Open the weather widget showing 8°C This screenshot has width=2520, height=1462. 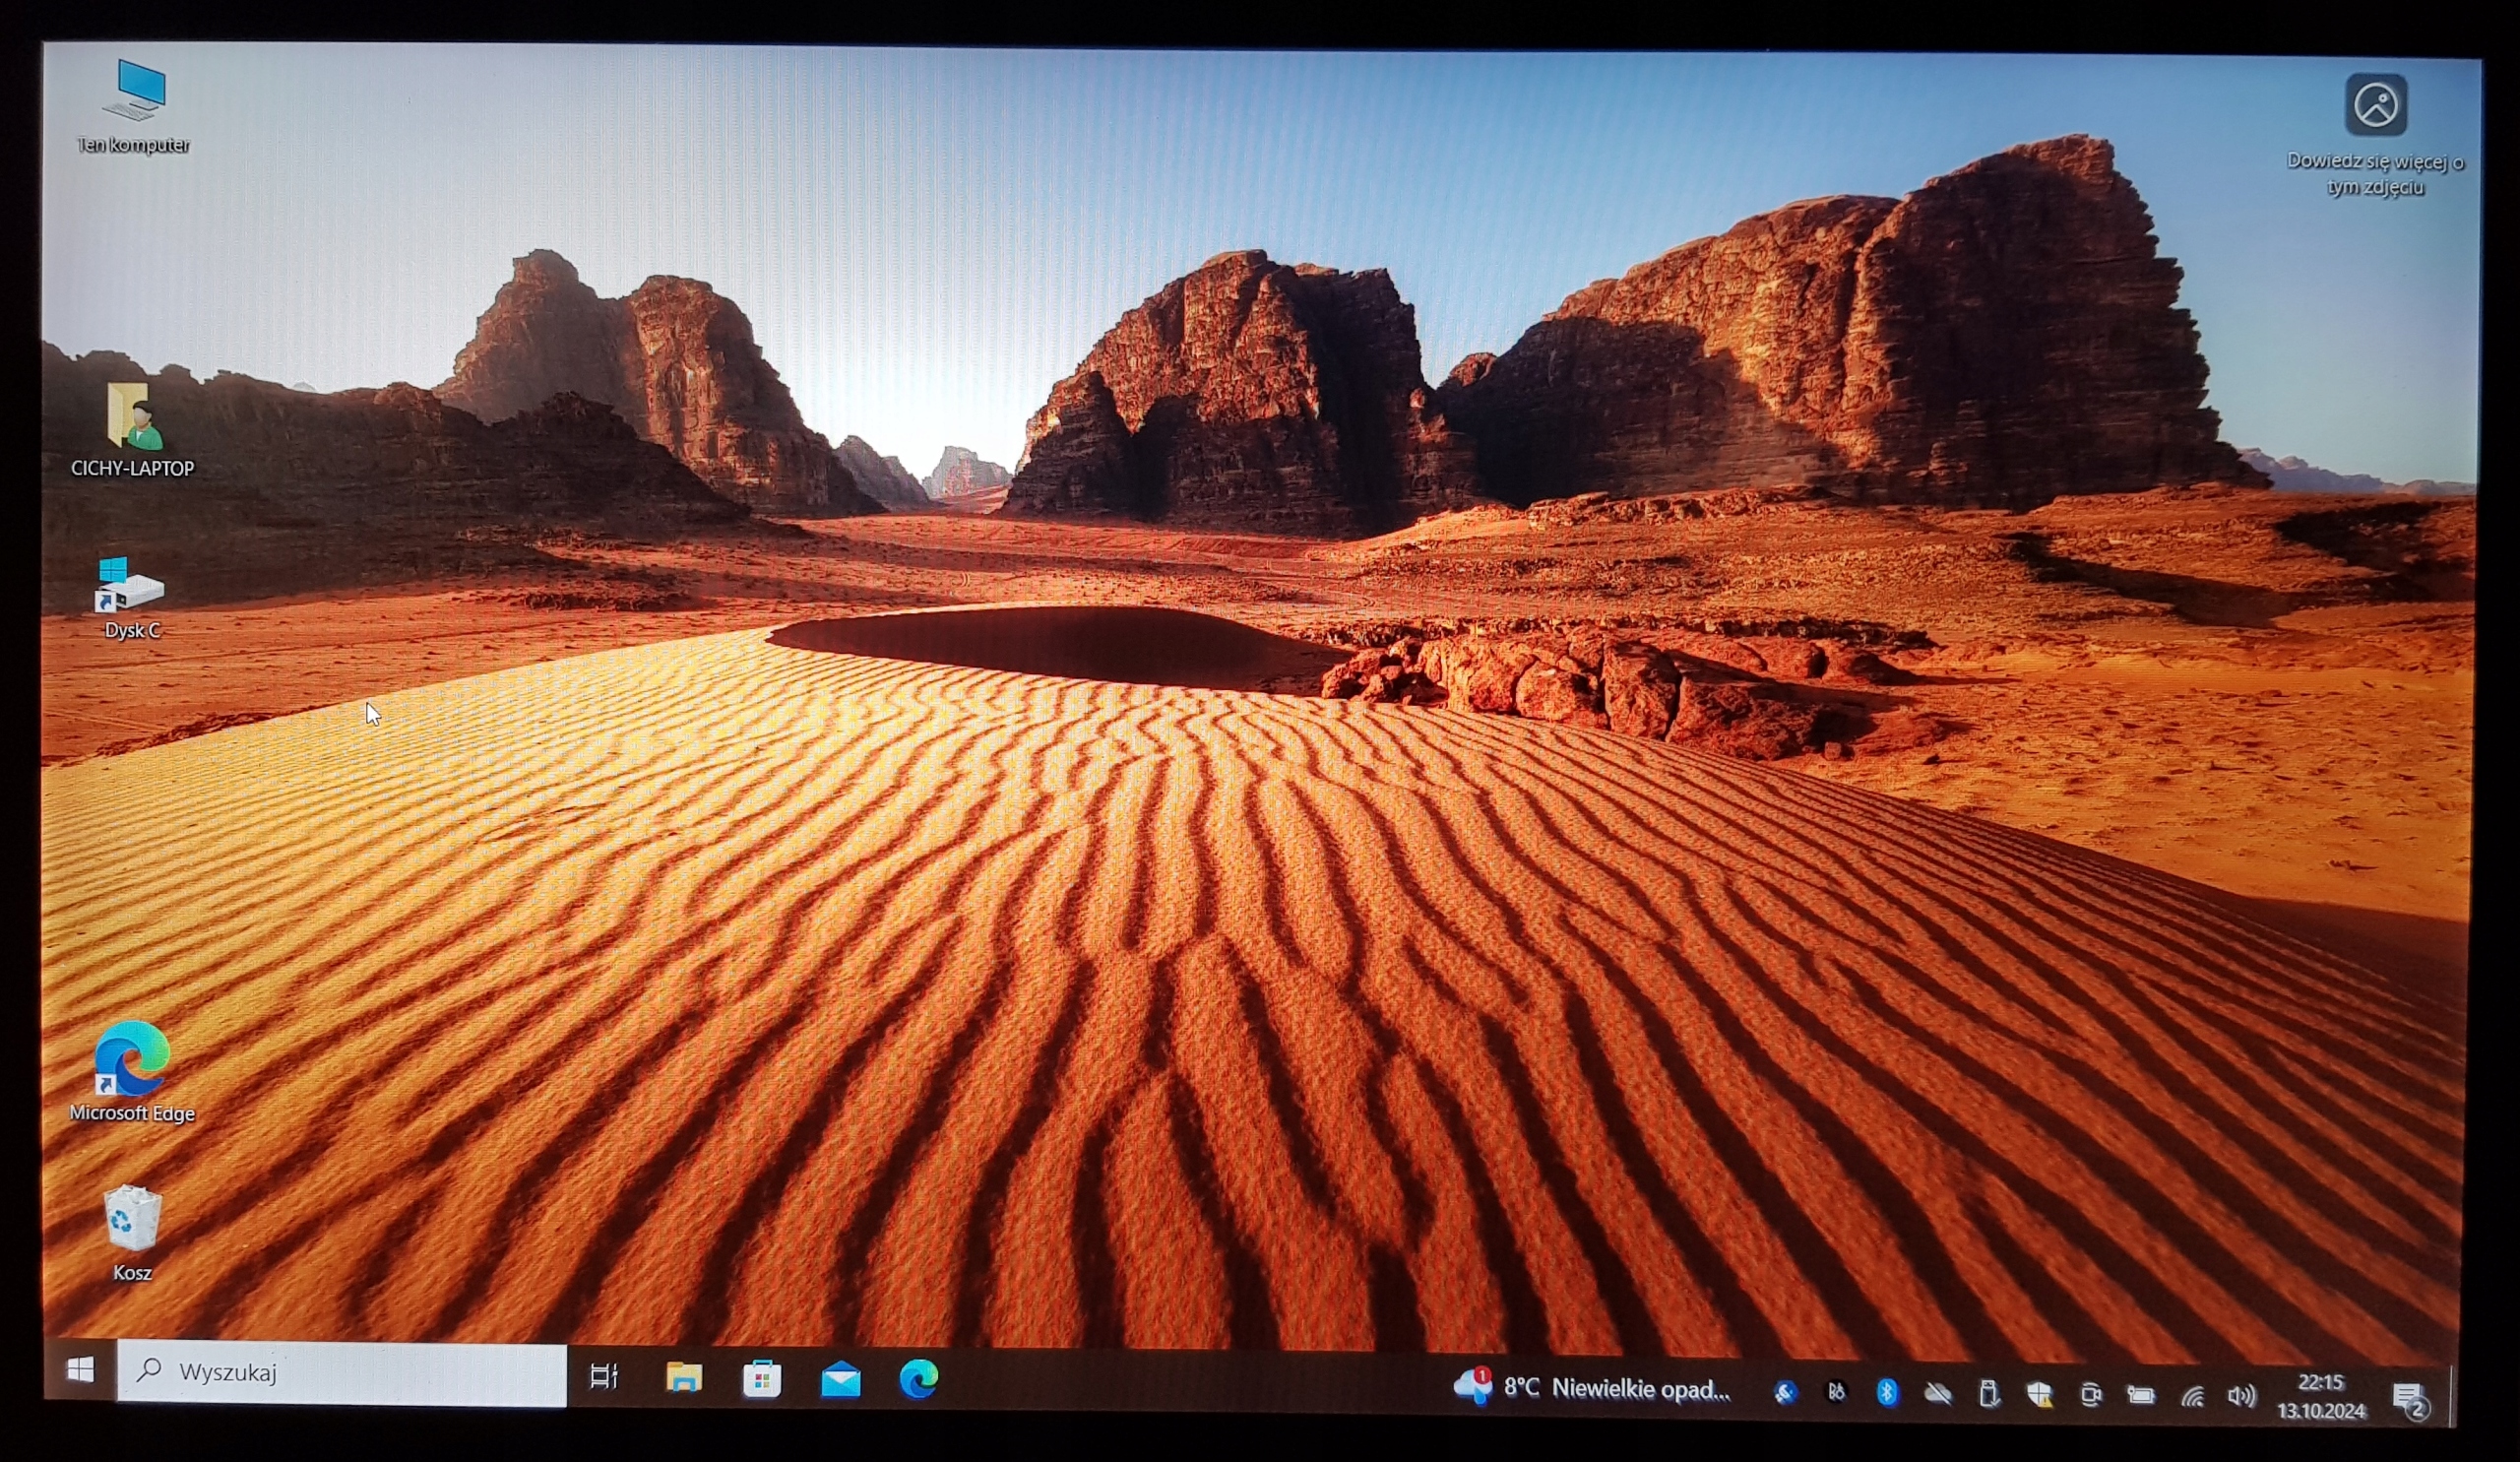point(1592,1388)
